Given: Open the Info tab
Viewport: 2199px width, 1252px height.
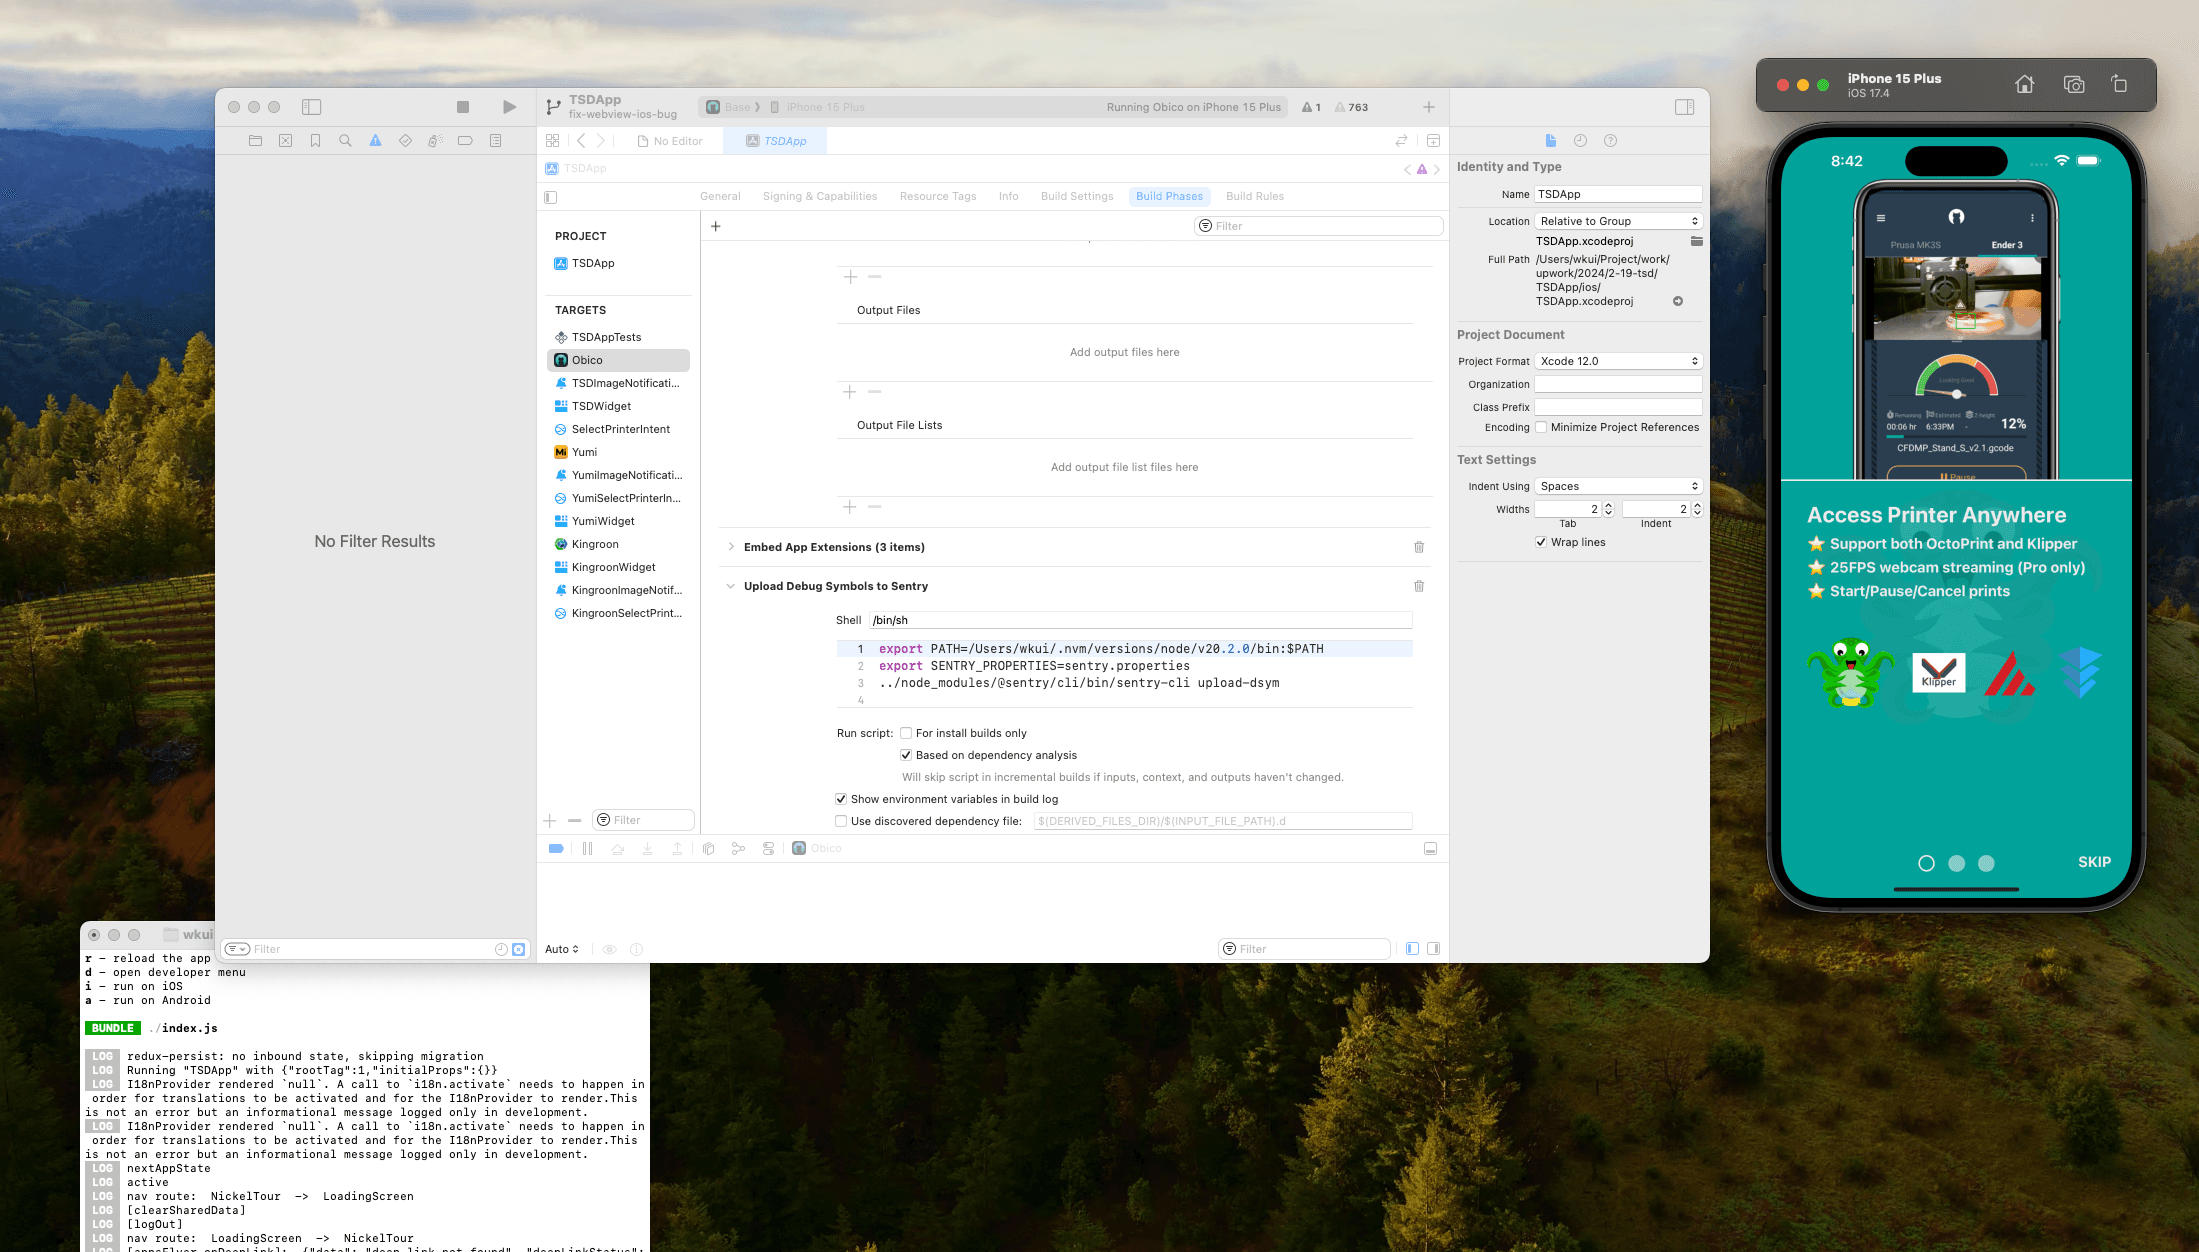Looking at the screenshot, I should pos(1008,196).
